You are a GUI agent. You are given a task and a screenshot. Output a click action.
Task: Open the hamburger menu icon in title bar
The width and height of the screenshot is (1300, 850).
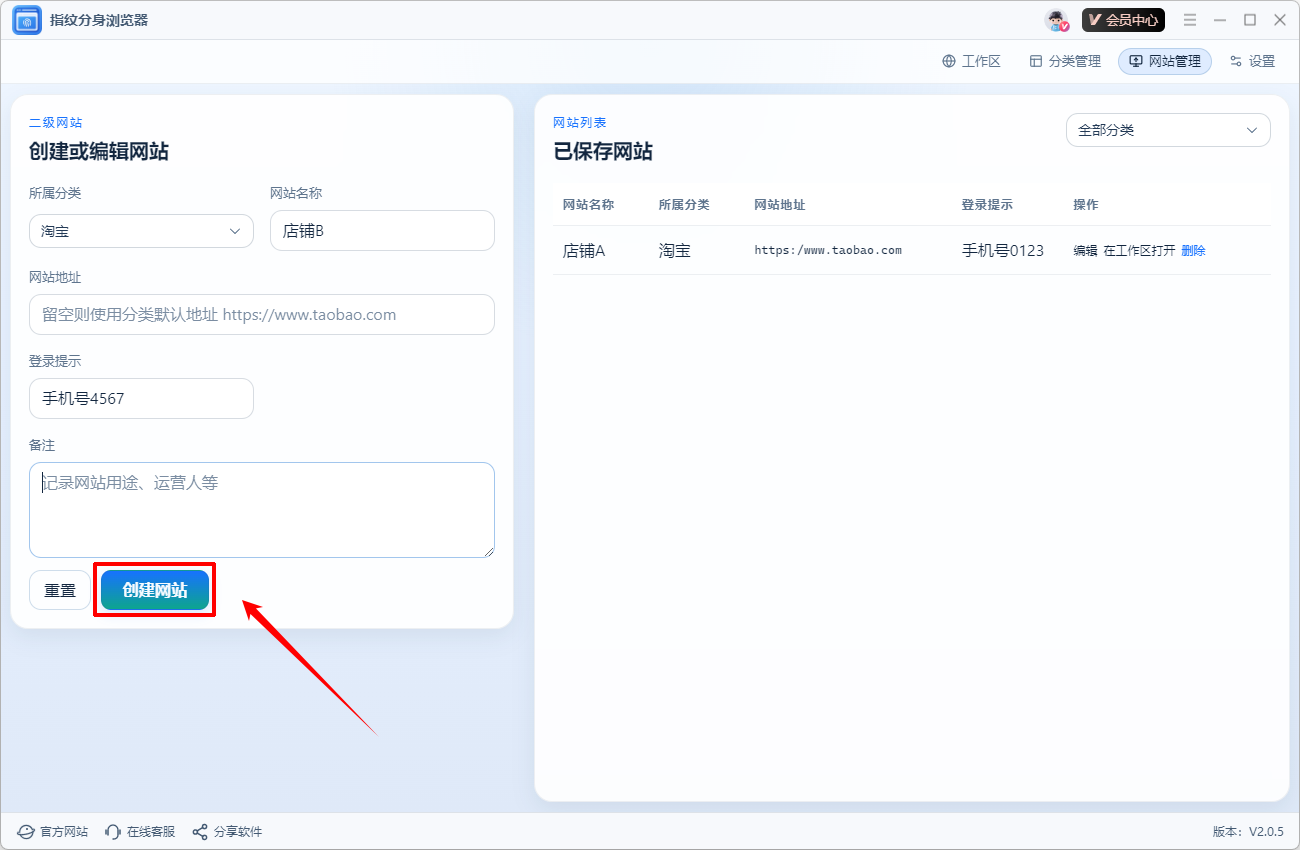(x=1190, y=20)
